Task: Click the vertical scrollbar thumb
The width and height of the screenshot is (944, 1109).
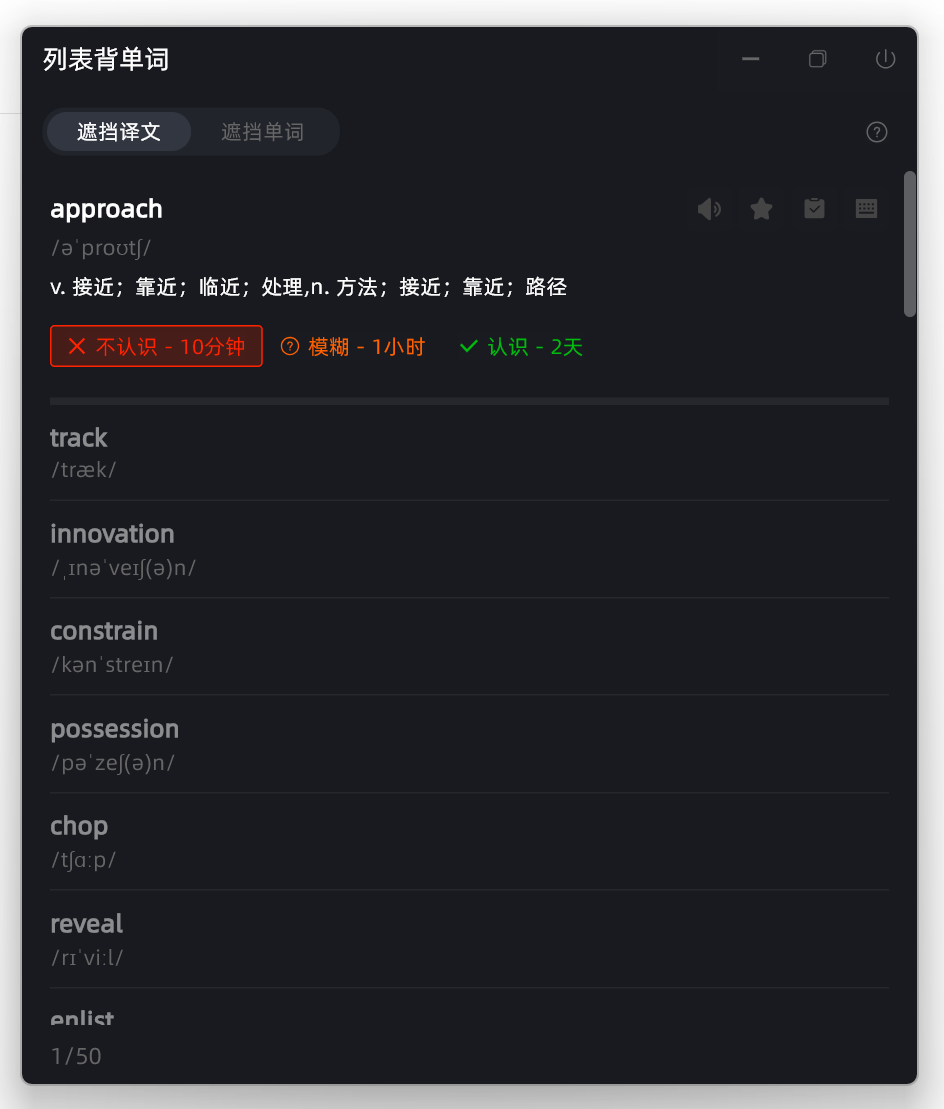Action: (x=909, y=243)
